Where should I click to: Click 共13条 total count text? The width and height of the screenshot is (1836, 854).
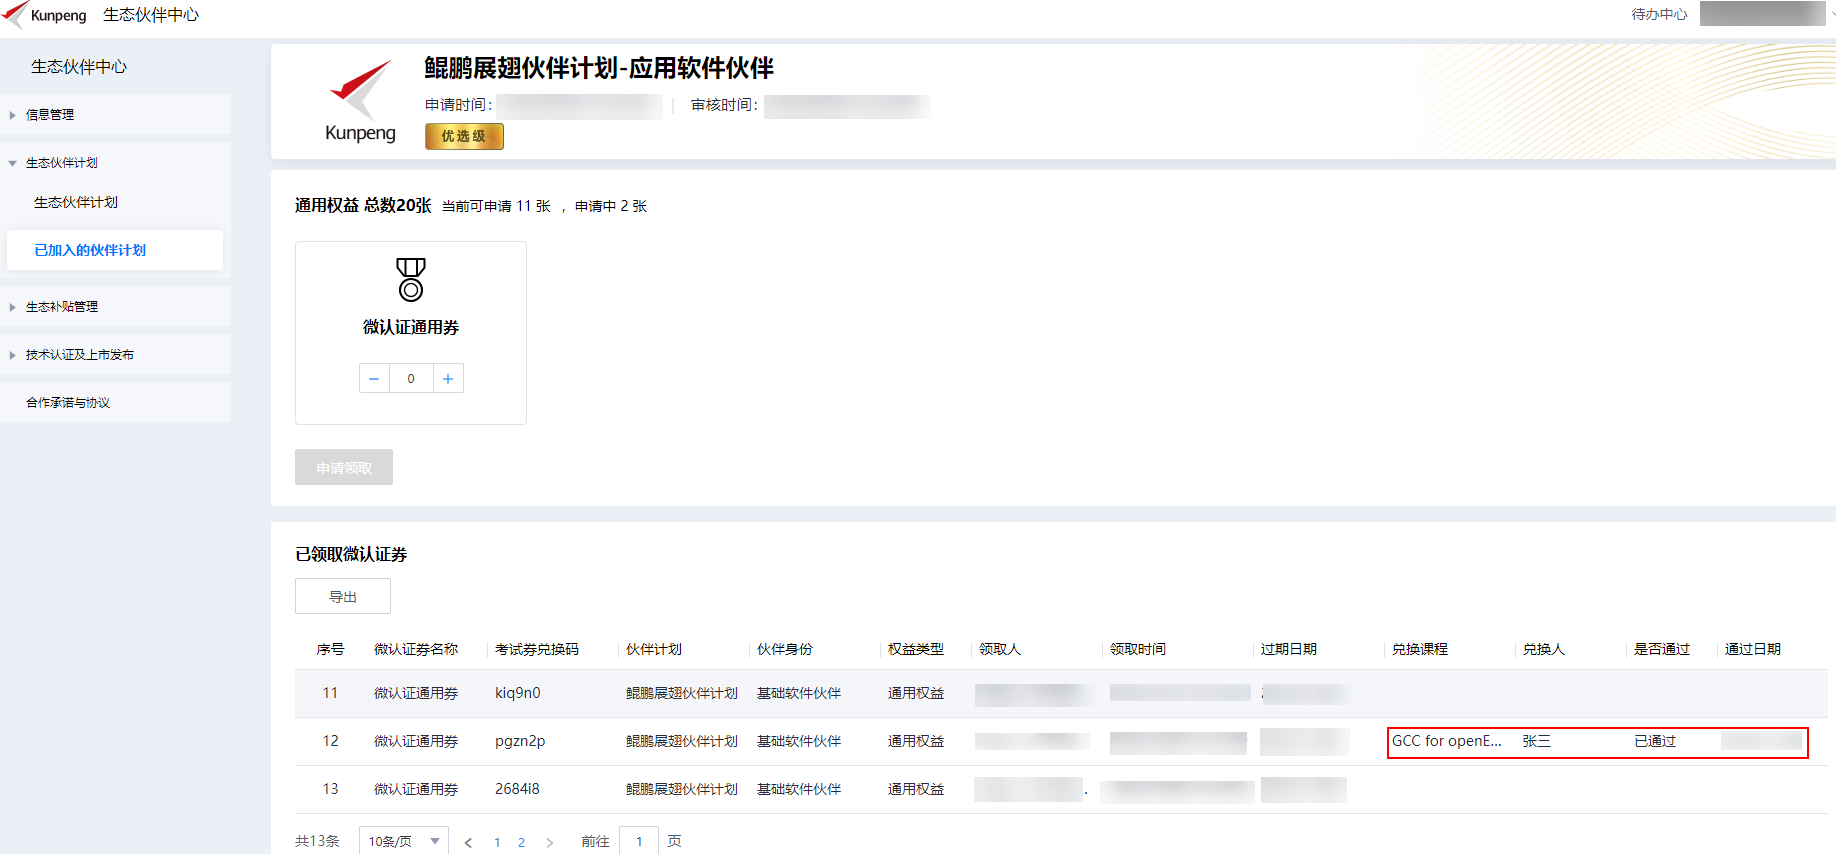pos(317,841)
